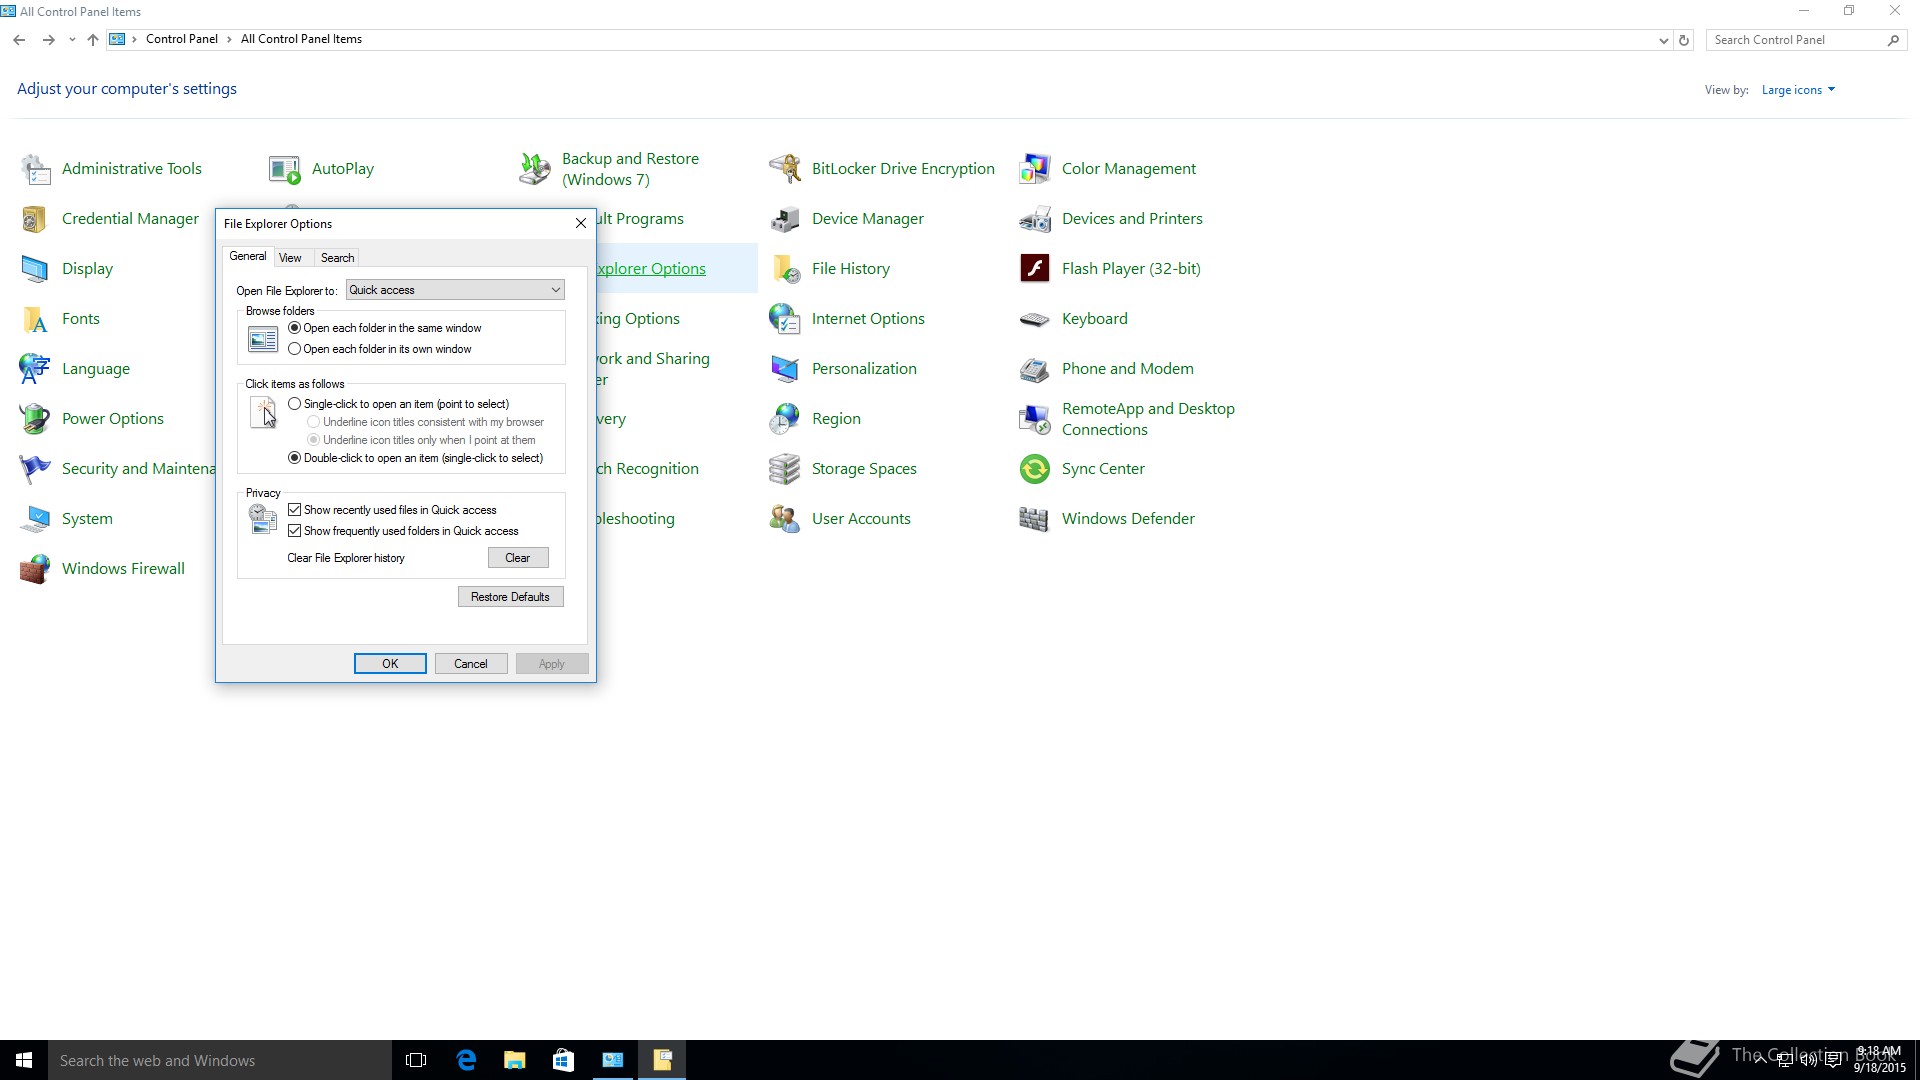Open Device Manager icon
Image resolution: width=1920 pixels, height=1080 pixels.
785,219
